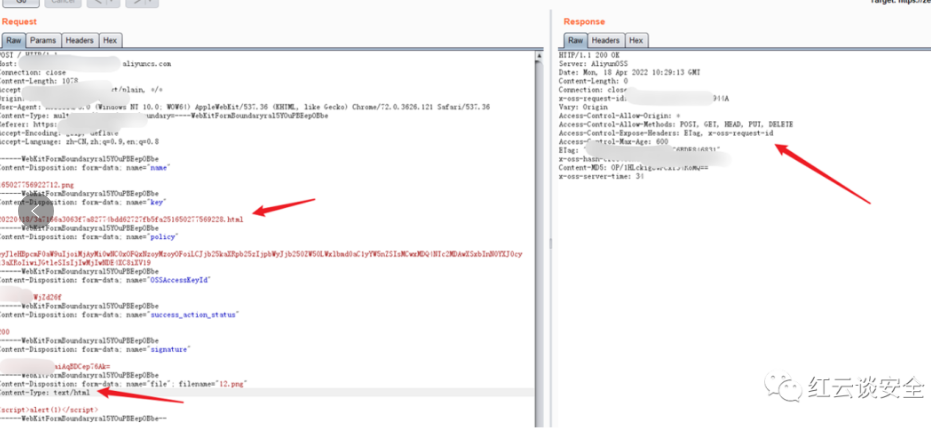
Task: Click the Content-Type multipart boundary request header
Action: point(164,116)
